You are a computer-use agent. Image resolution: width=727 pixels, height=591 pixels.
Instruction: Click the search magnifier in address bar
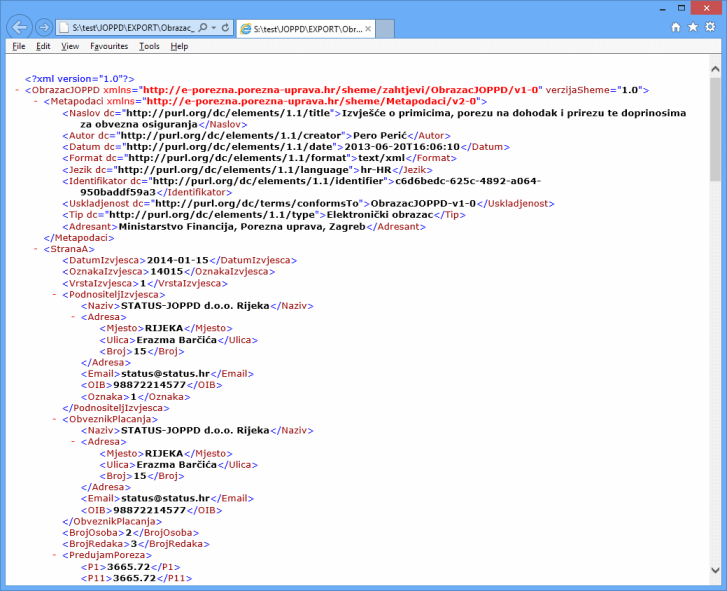click(x=203, y=28)
